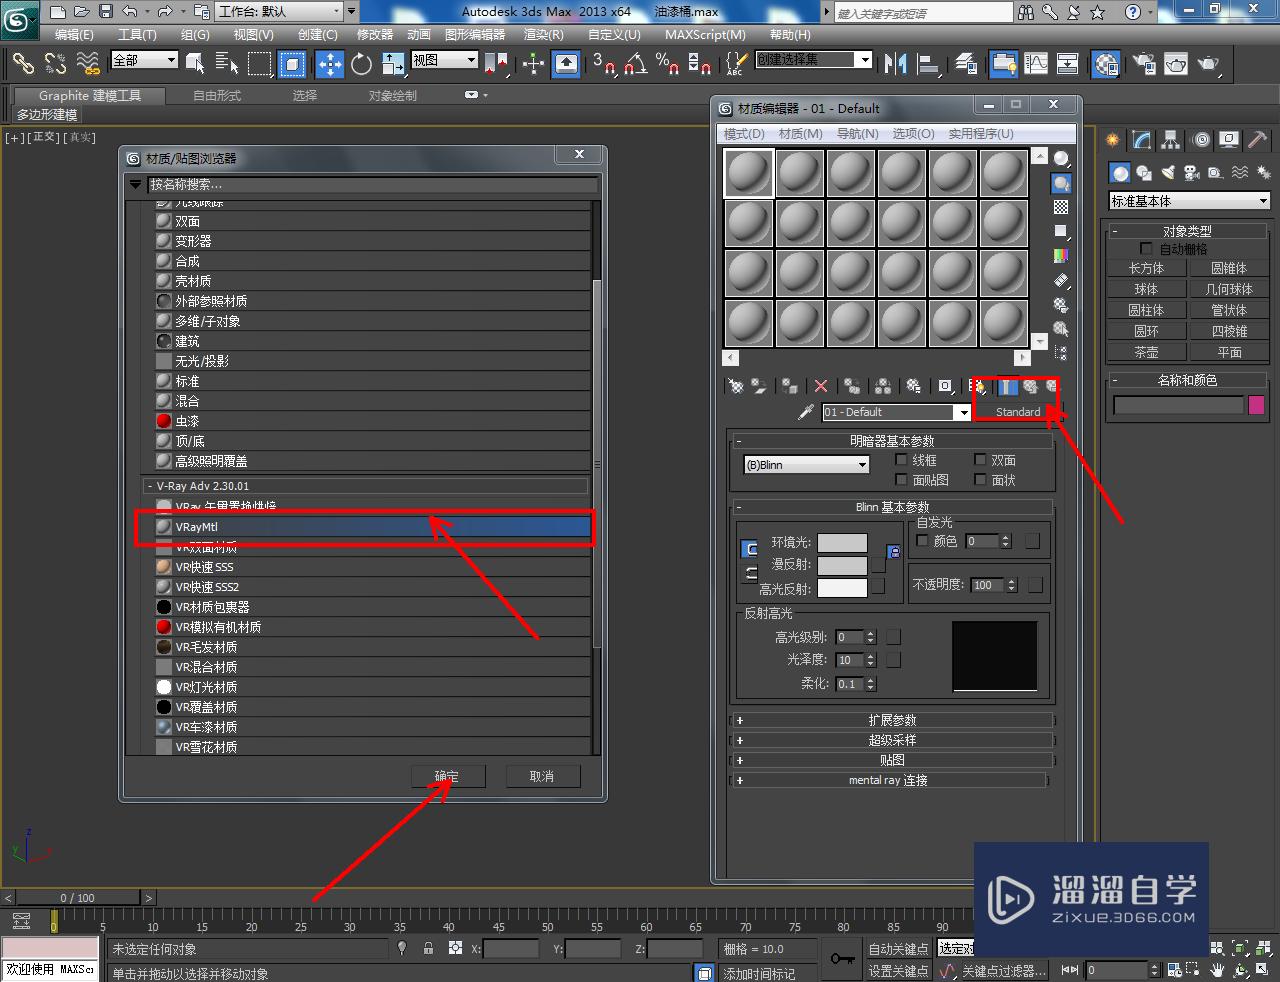Click the 漫反射 (Diffuse) color swatch
The image size is (1280, 982).
[843, 565]
